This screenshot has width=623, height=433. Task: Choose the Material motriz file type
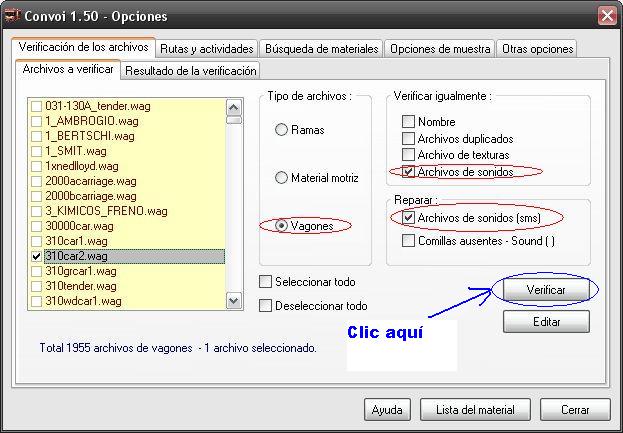click(x=281, y=178)
